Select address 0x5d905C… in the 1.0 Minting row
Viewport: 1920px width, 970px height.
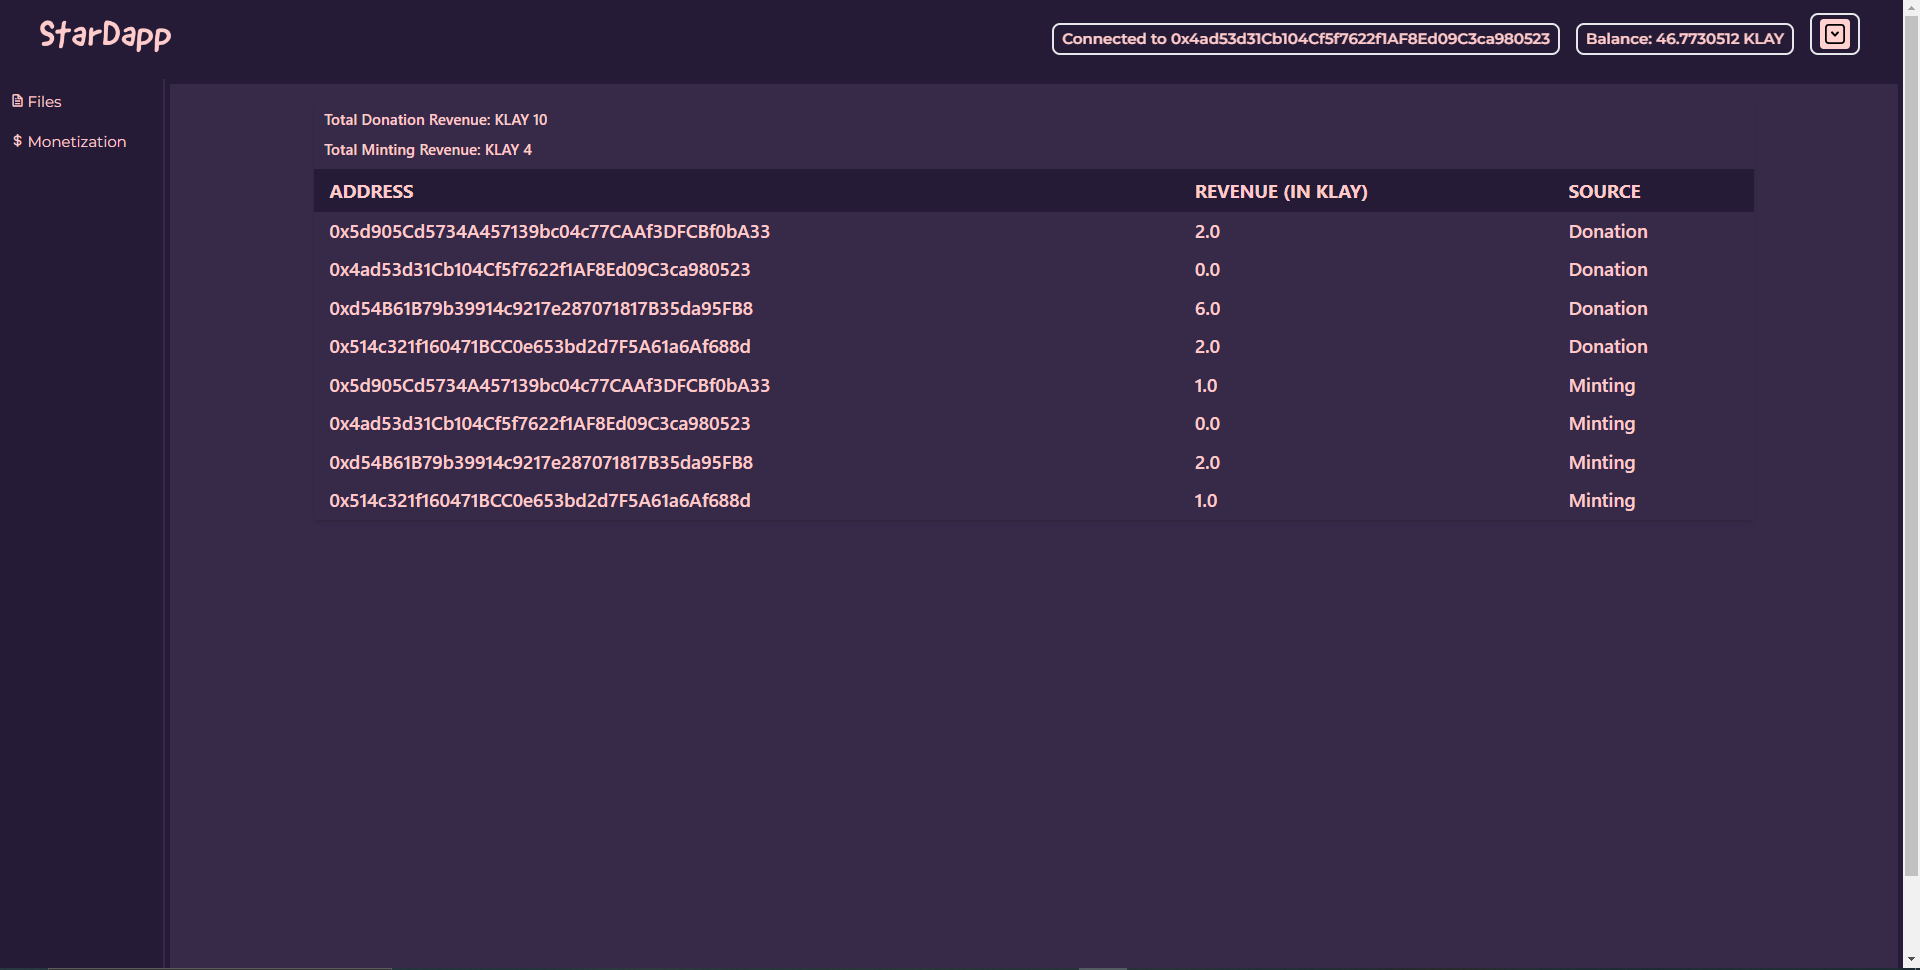click(x=549, y=385)
